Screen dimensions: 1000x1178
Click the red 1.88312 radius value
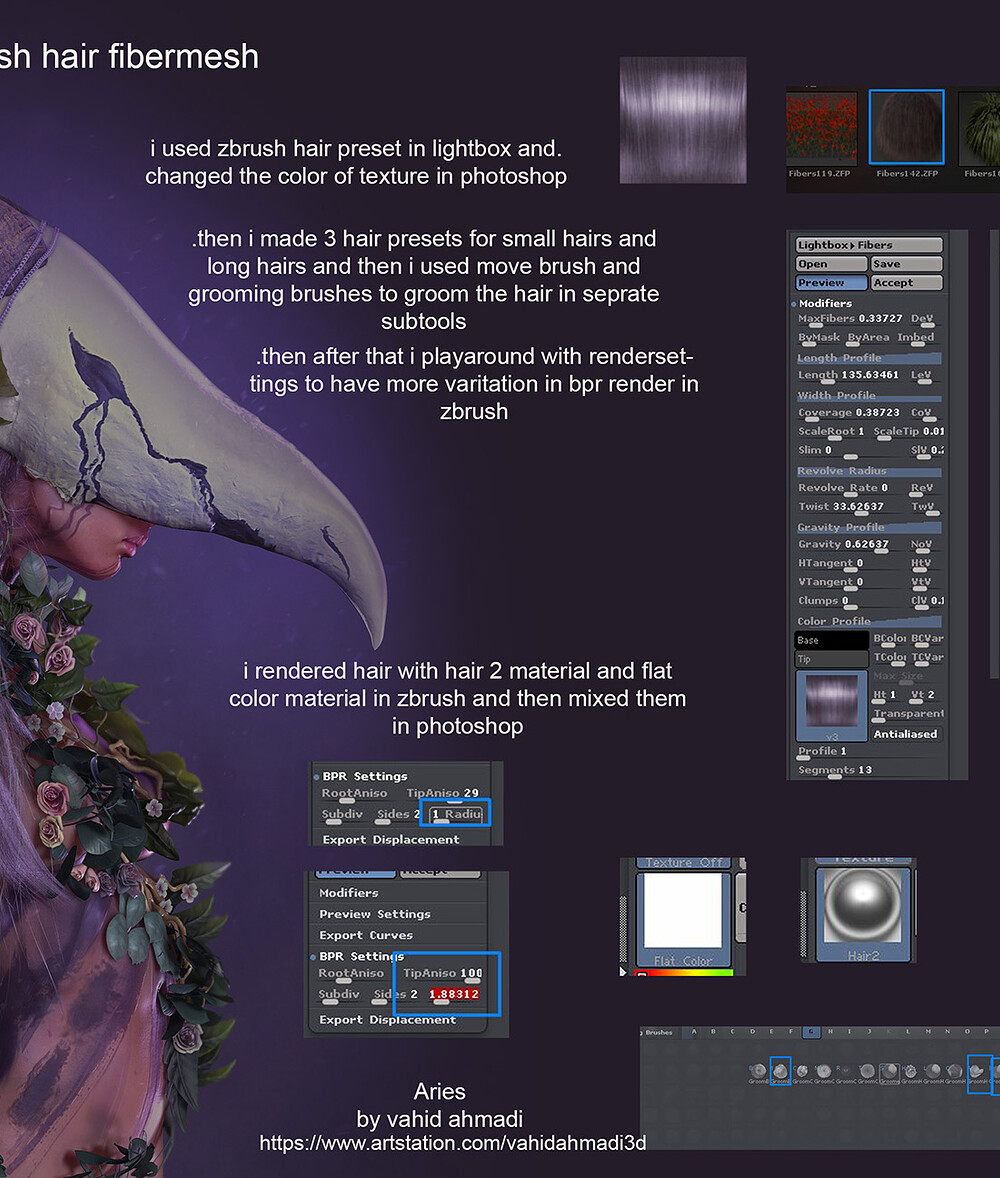point(454,995)
